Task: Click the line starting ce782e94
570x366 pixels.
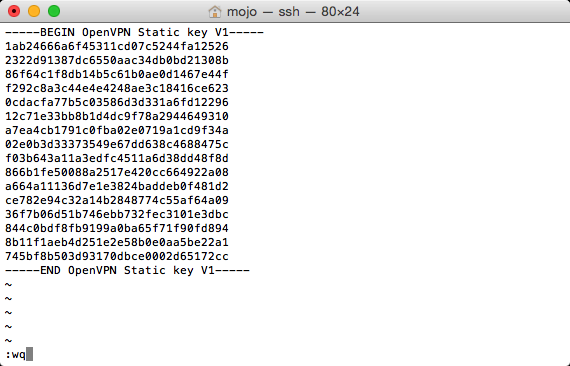Action: (117, 200)
